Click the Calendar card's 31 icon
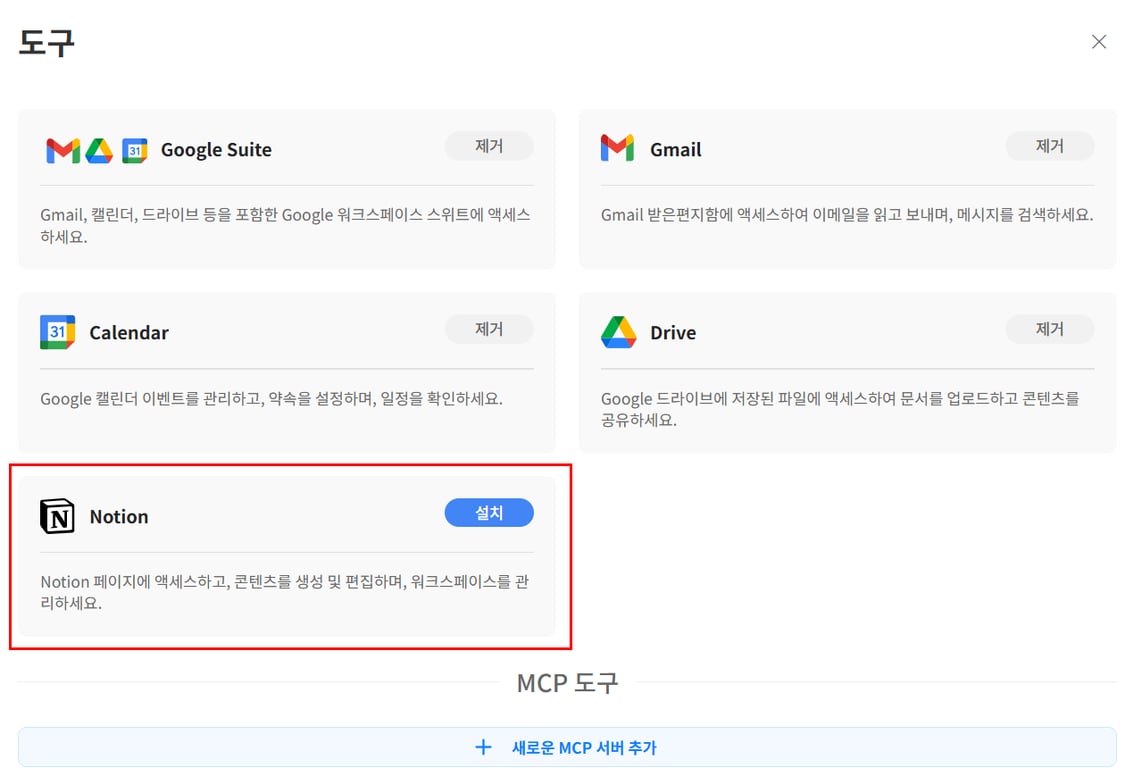Screen dimensions: 1142x768 pos(58,332)
